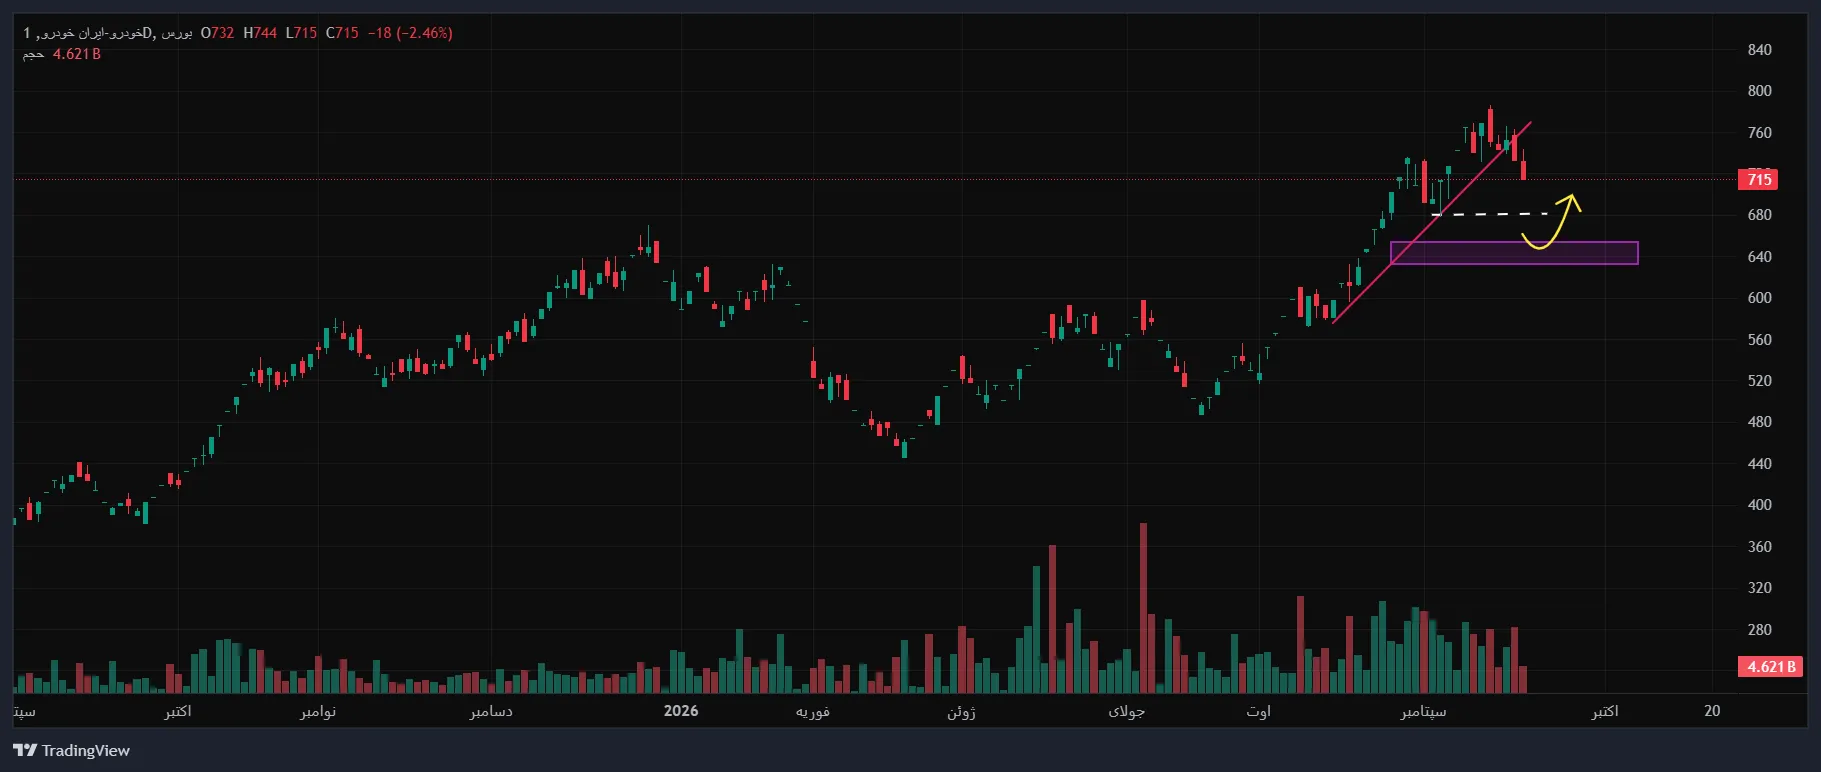Click the 840 price axis label
The height and width of the screenshot is (772, 1821).
pyautogui.click(x=1759, y=50)
